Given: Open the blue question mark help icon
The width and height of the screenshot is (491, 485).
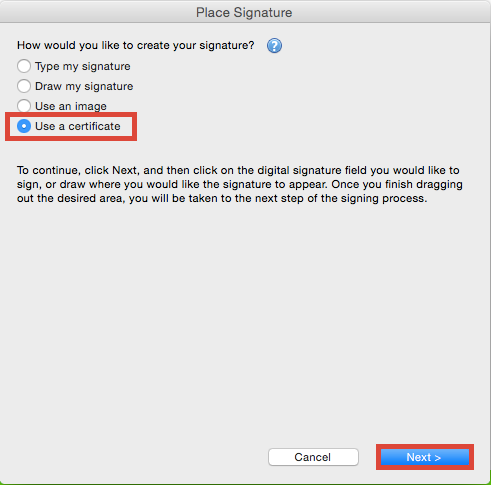Looking at the screenshot, I should (x=274, y=46).
